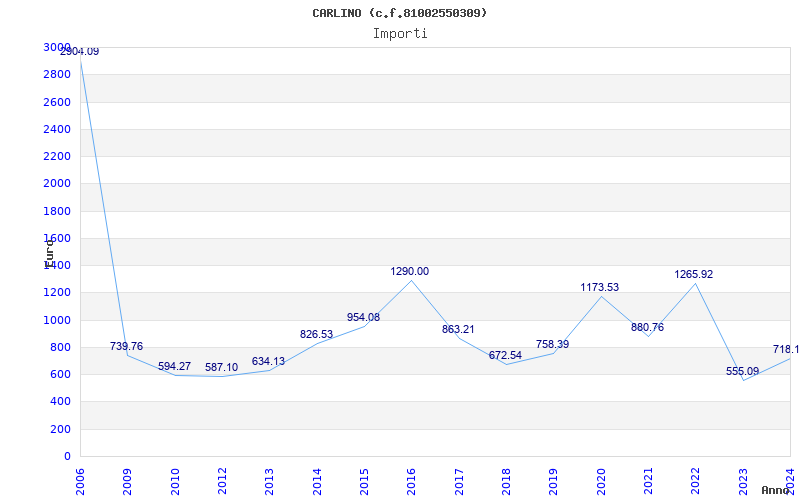Click data label 594.27
Screen dimensions: 800x500
174,366
